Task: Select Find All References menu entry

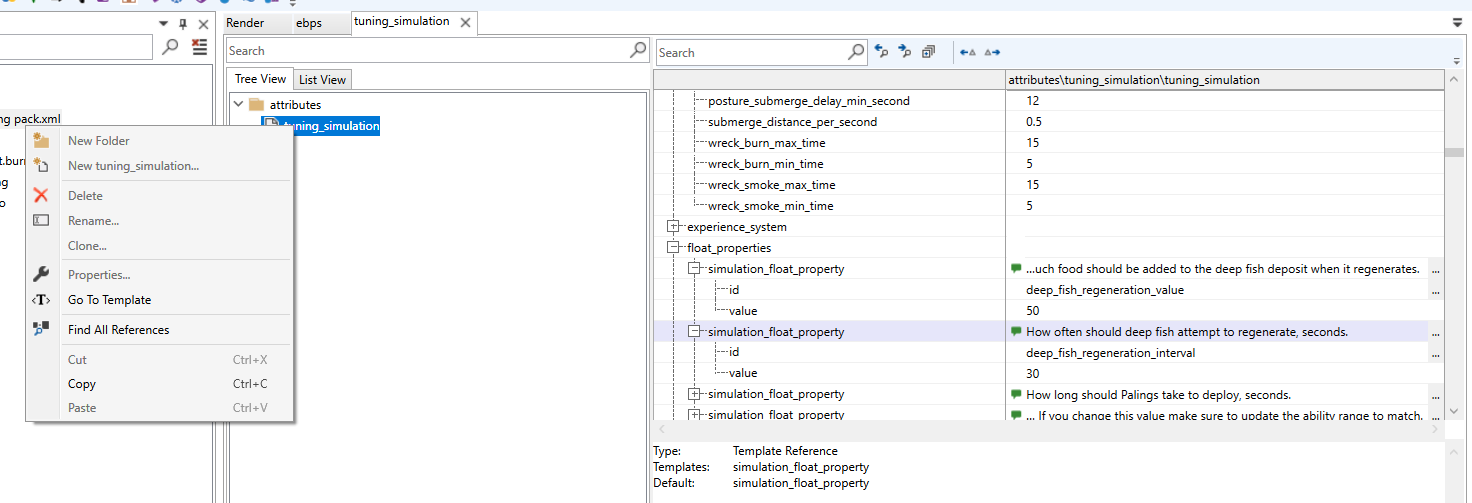Action: (x=118, y=330)
